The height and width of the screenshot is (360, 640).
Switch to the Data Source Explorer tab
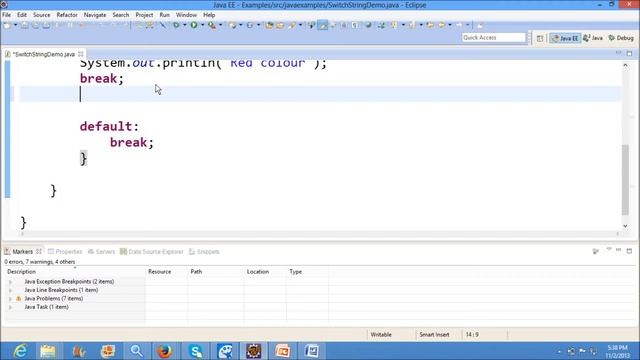click(152, 251)
